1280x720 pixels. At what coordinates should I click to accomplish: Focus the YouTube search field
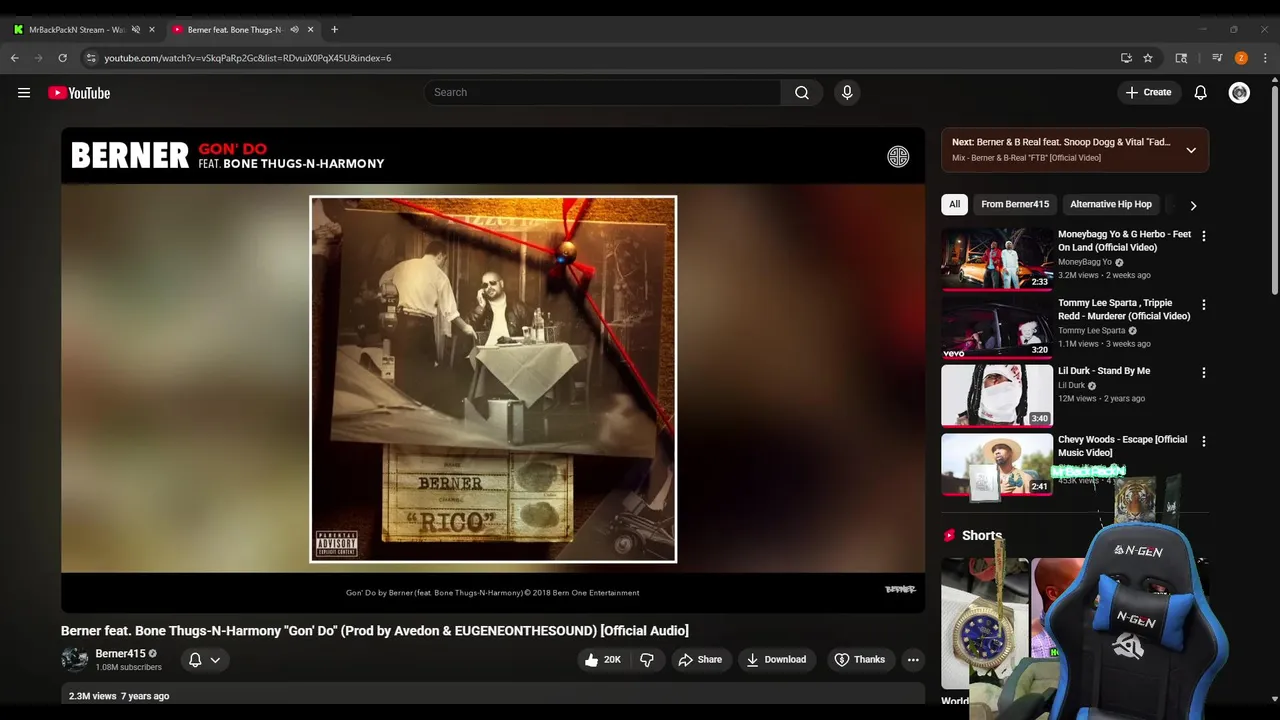(602, 93)
